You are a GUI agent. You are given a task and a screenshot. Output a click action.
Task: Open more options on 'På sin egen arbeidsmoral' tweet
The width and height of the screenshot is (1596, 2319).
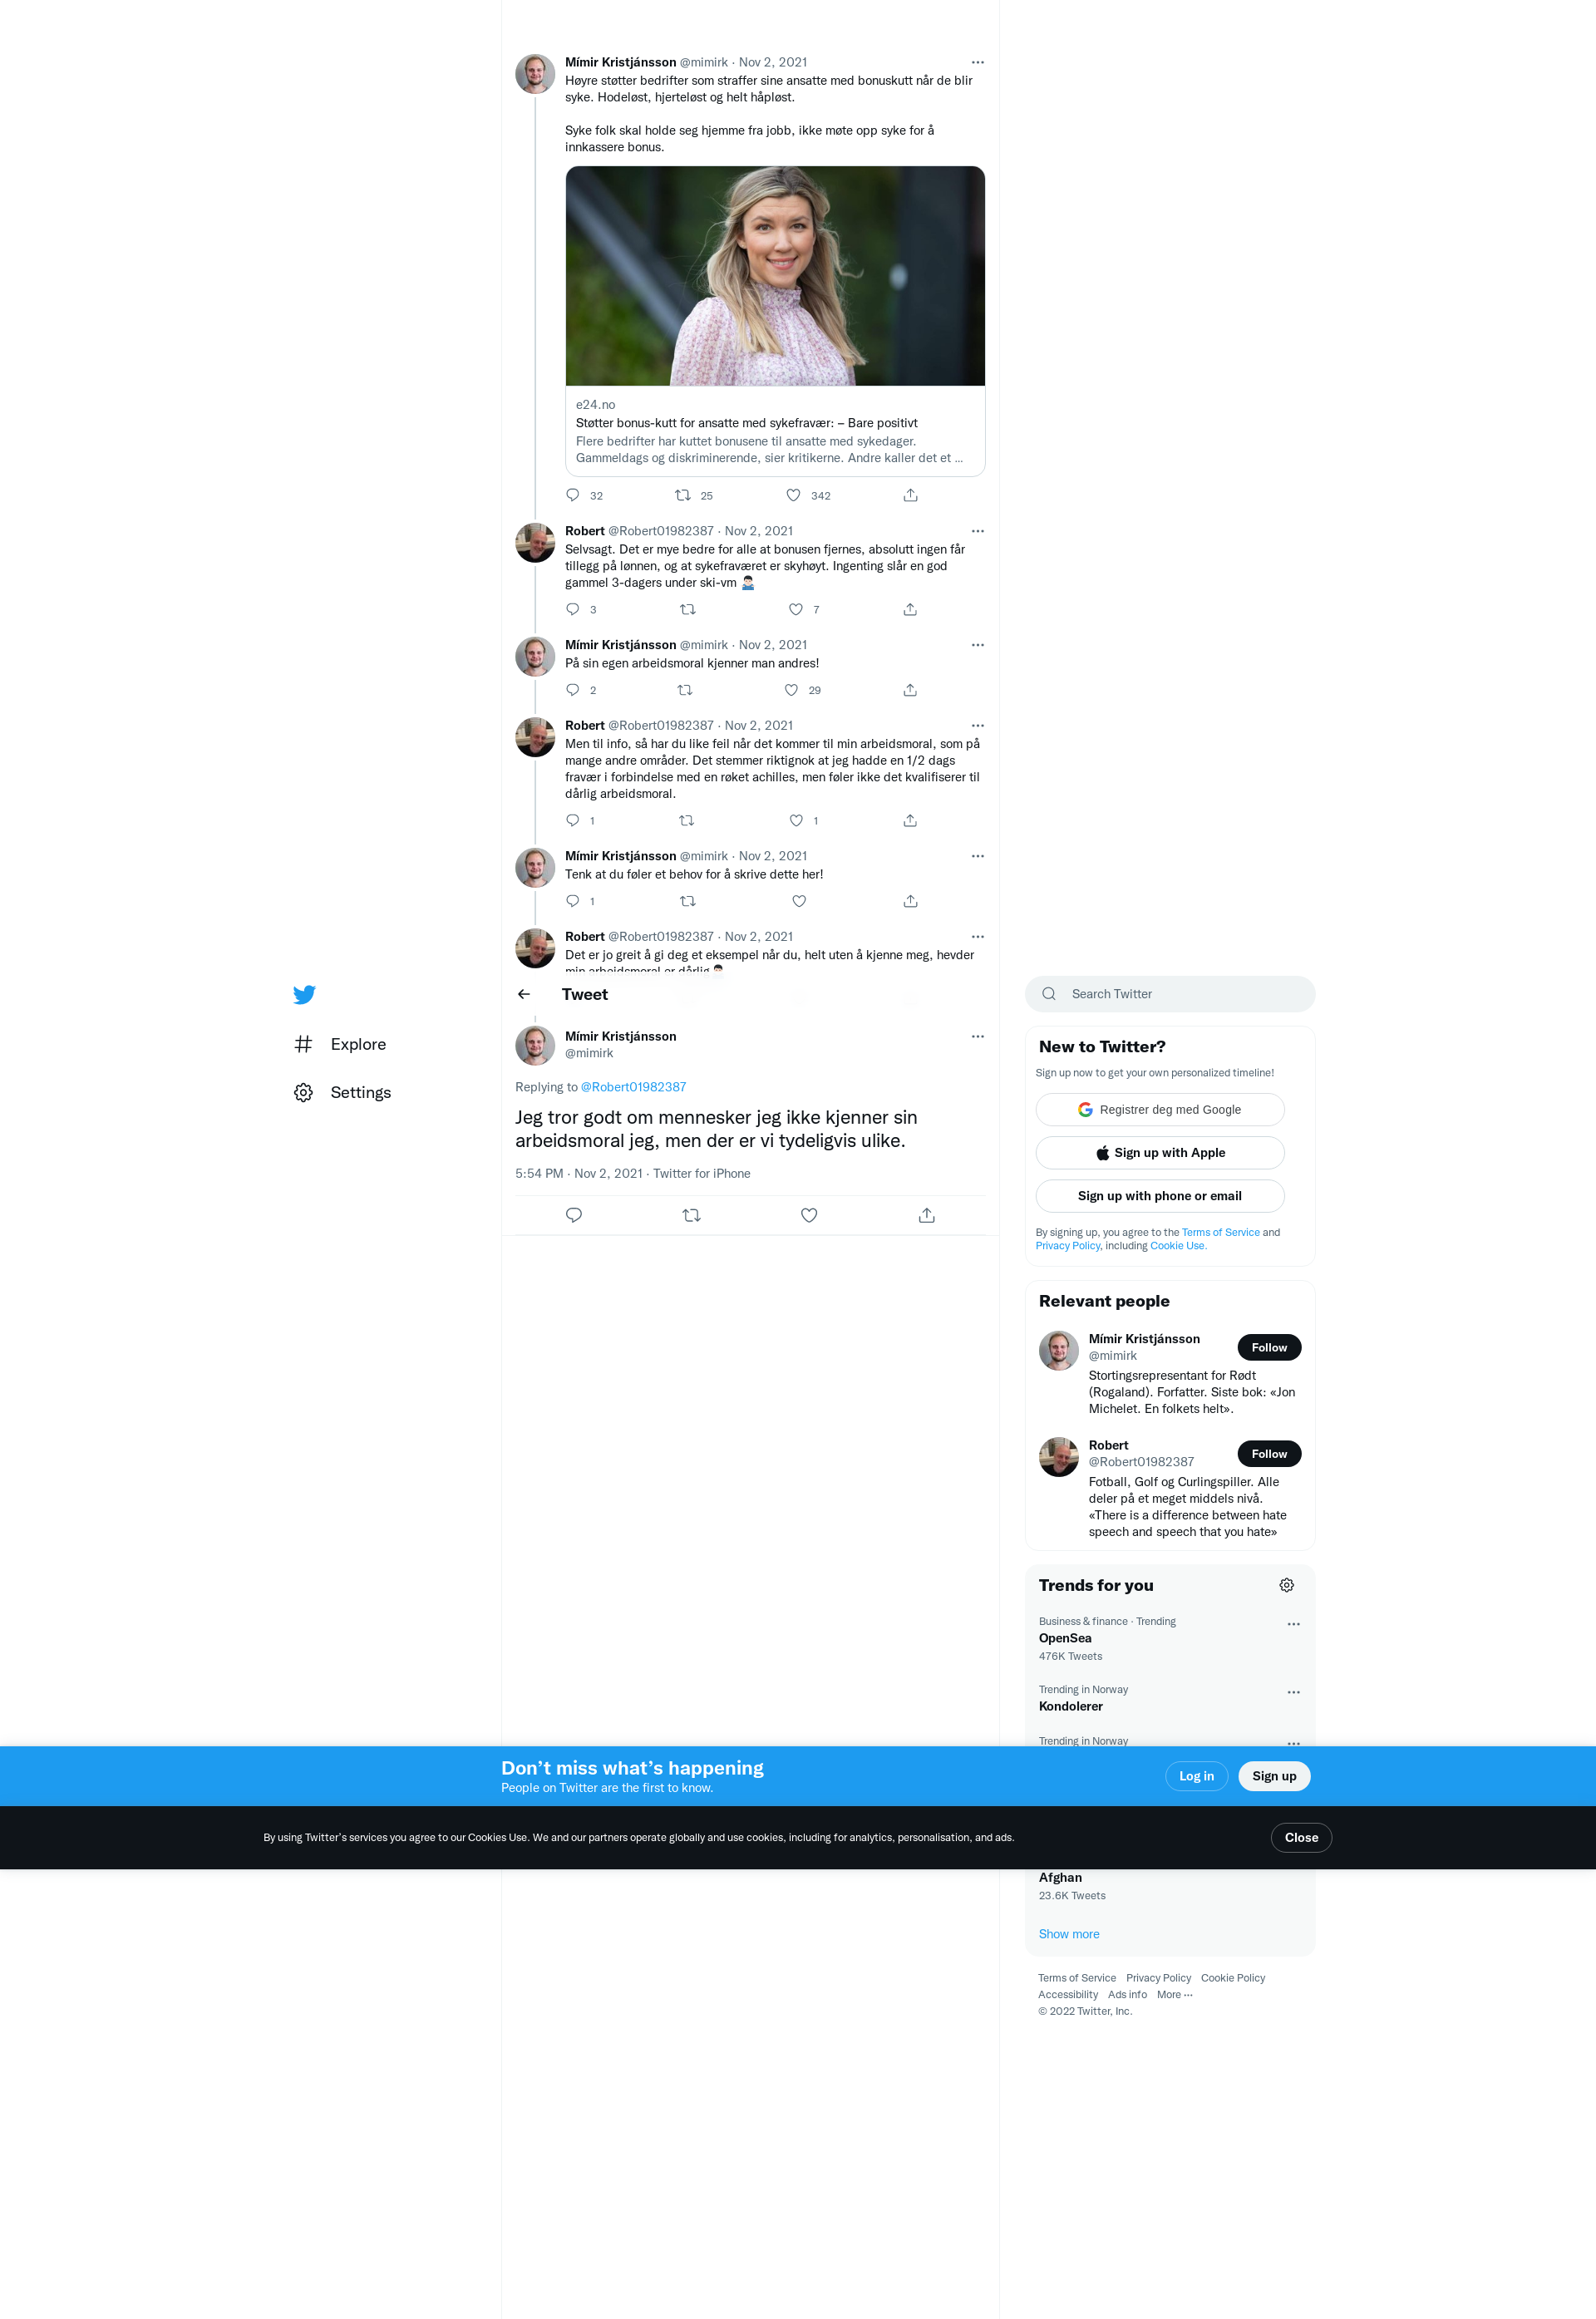pyautogui.click(x=978, y=645)
